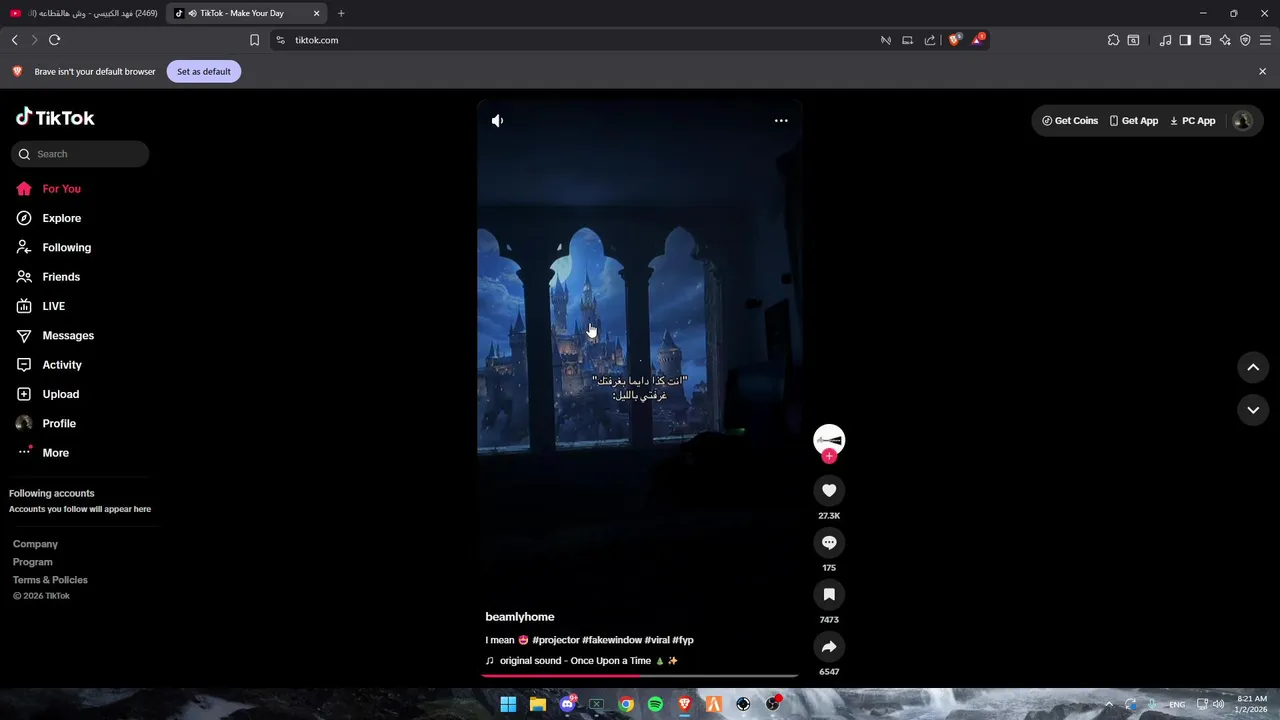Open the Brave playlist music note icon
Screen dimensions: 1280x720
[x=1165, y=40]
